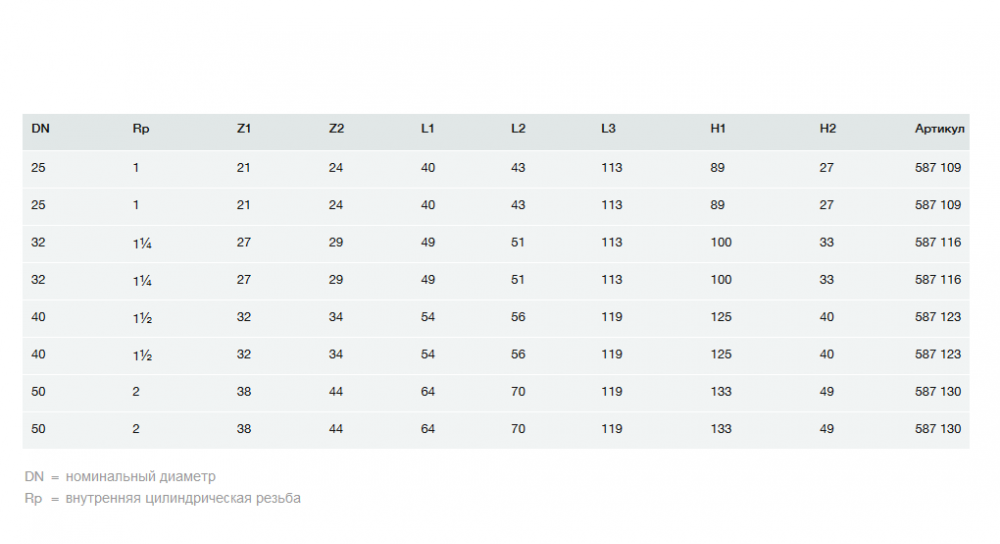The height and width of the screenshot is (544, 1000).
Task: Click the 'Rp = внутренняя цилиндрическая резьба' legend
Action: point(162,498)
